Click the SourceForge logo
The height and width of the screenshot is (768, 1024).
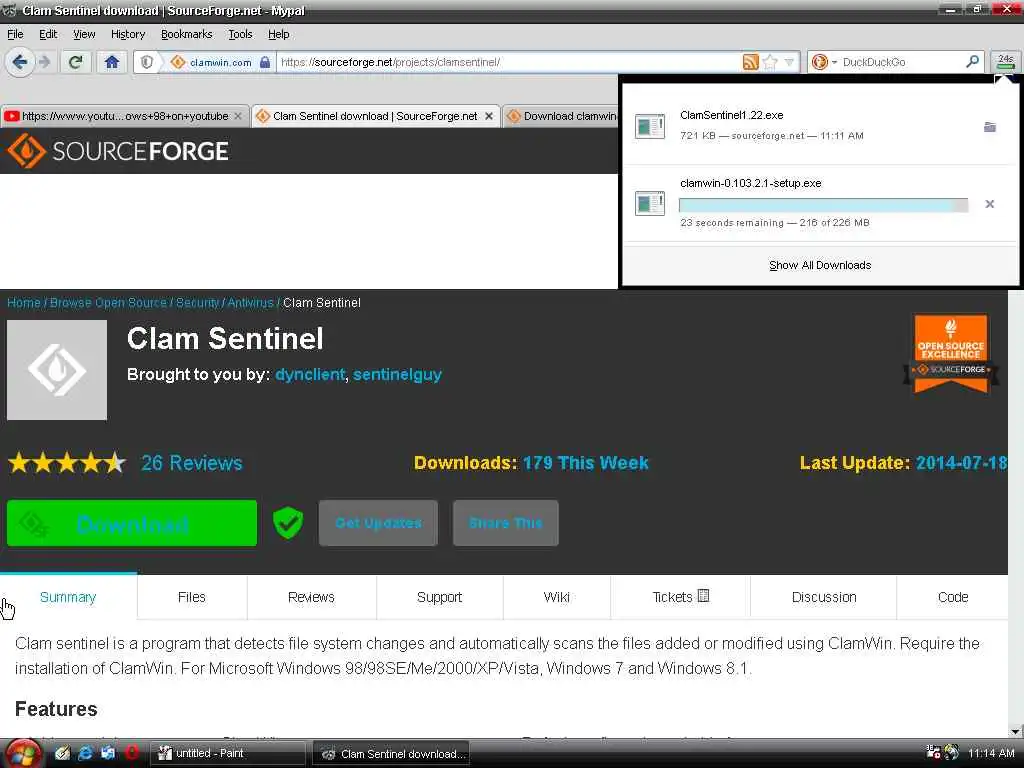click(x=118, y=151)
